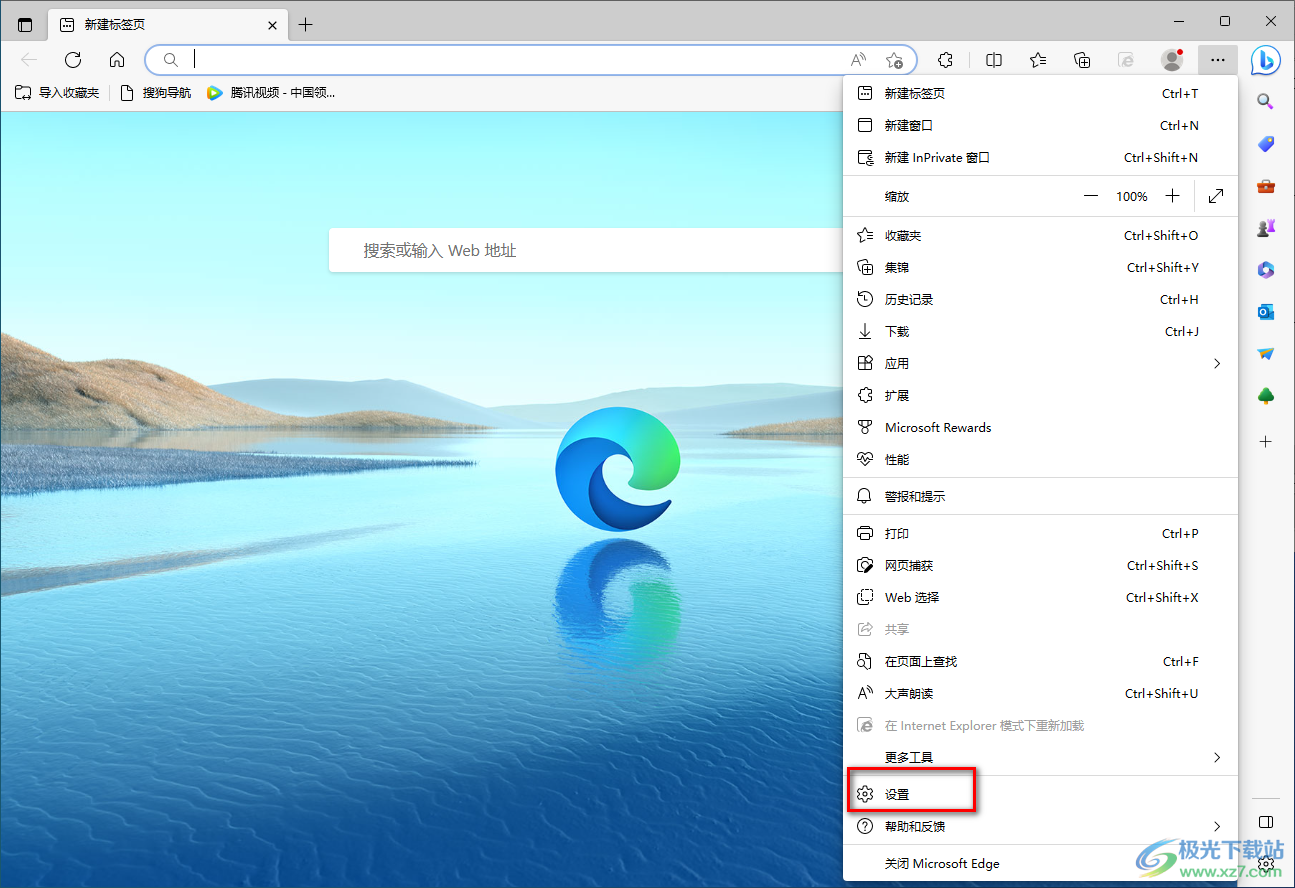Image resolution: width=1295 pixels, height=888 pixels.
Task: Click the profile avatar icon
Action: 1172,60
